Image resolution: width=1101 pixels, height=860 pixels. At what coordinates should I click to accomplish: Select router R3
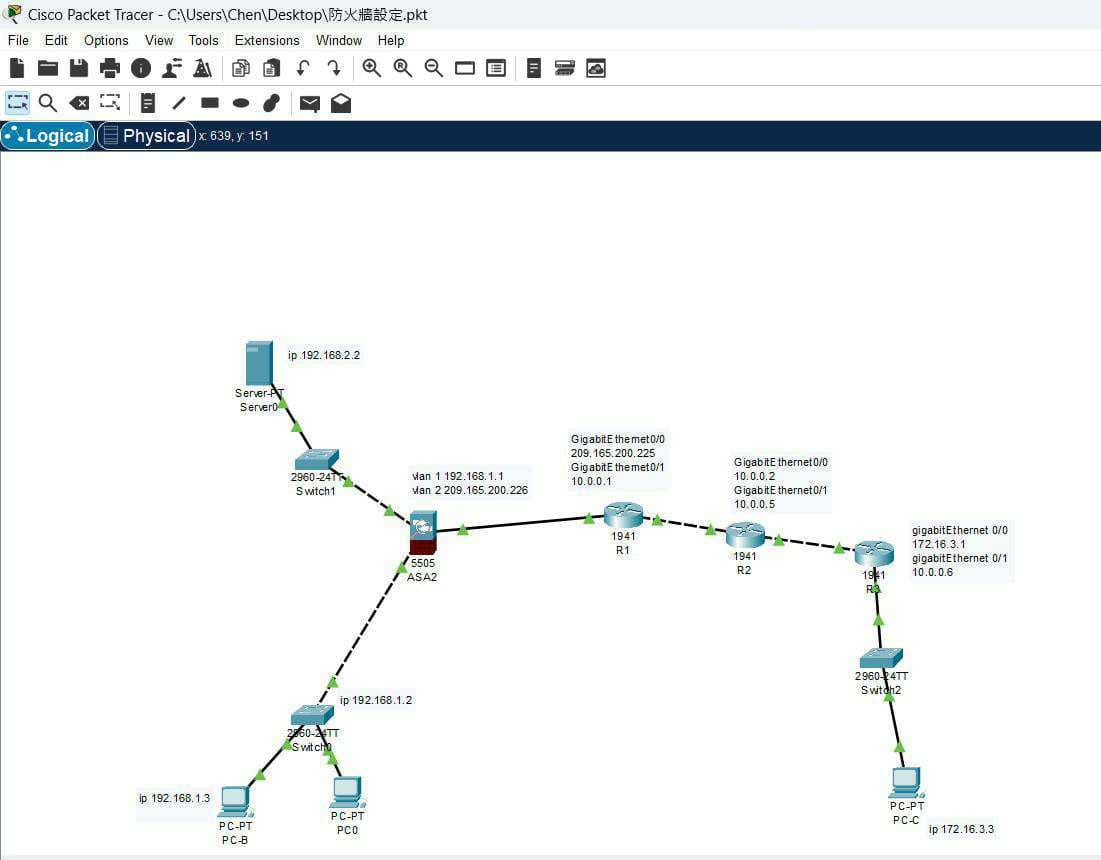coord(874,554)
